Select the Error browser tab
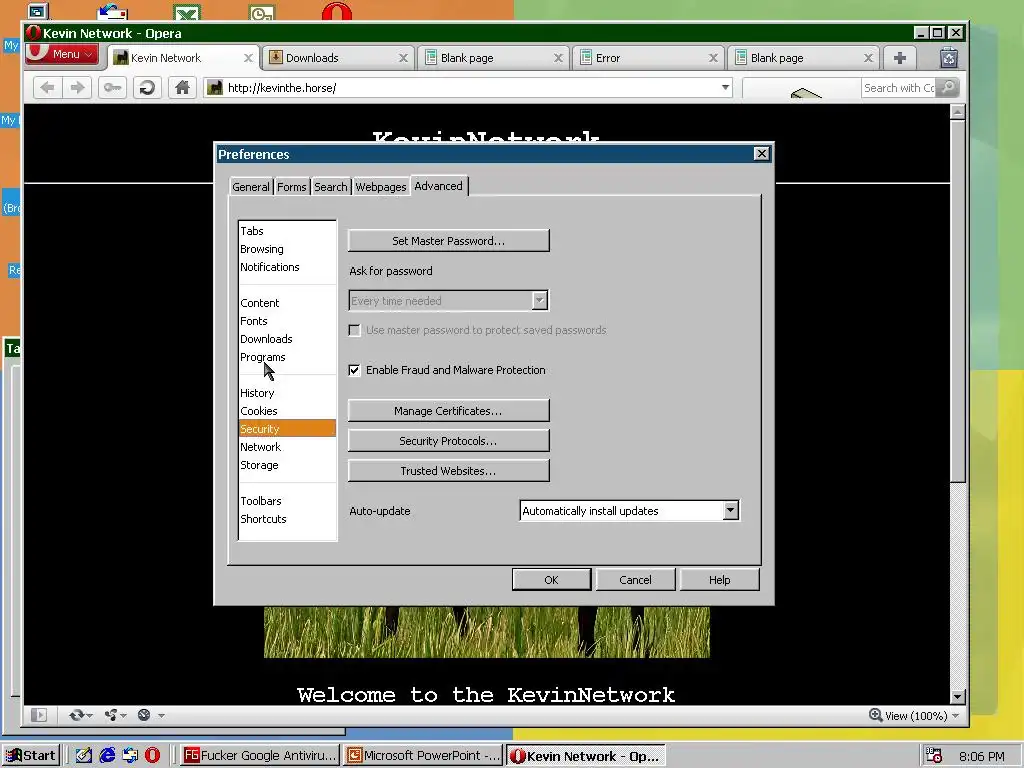Screen dimensions: 1024x768 point(647,58)
